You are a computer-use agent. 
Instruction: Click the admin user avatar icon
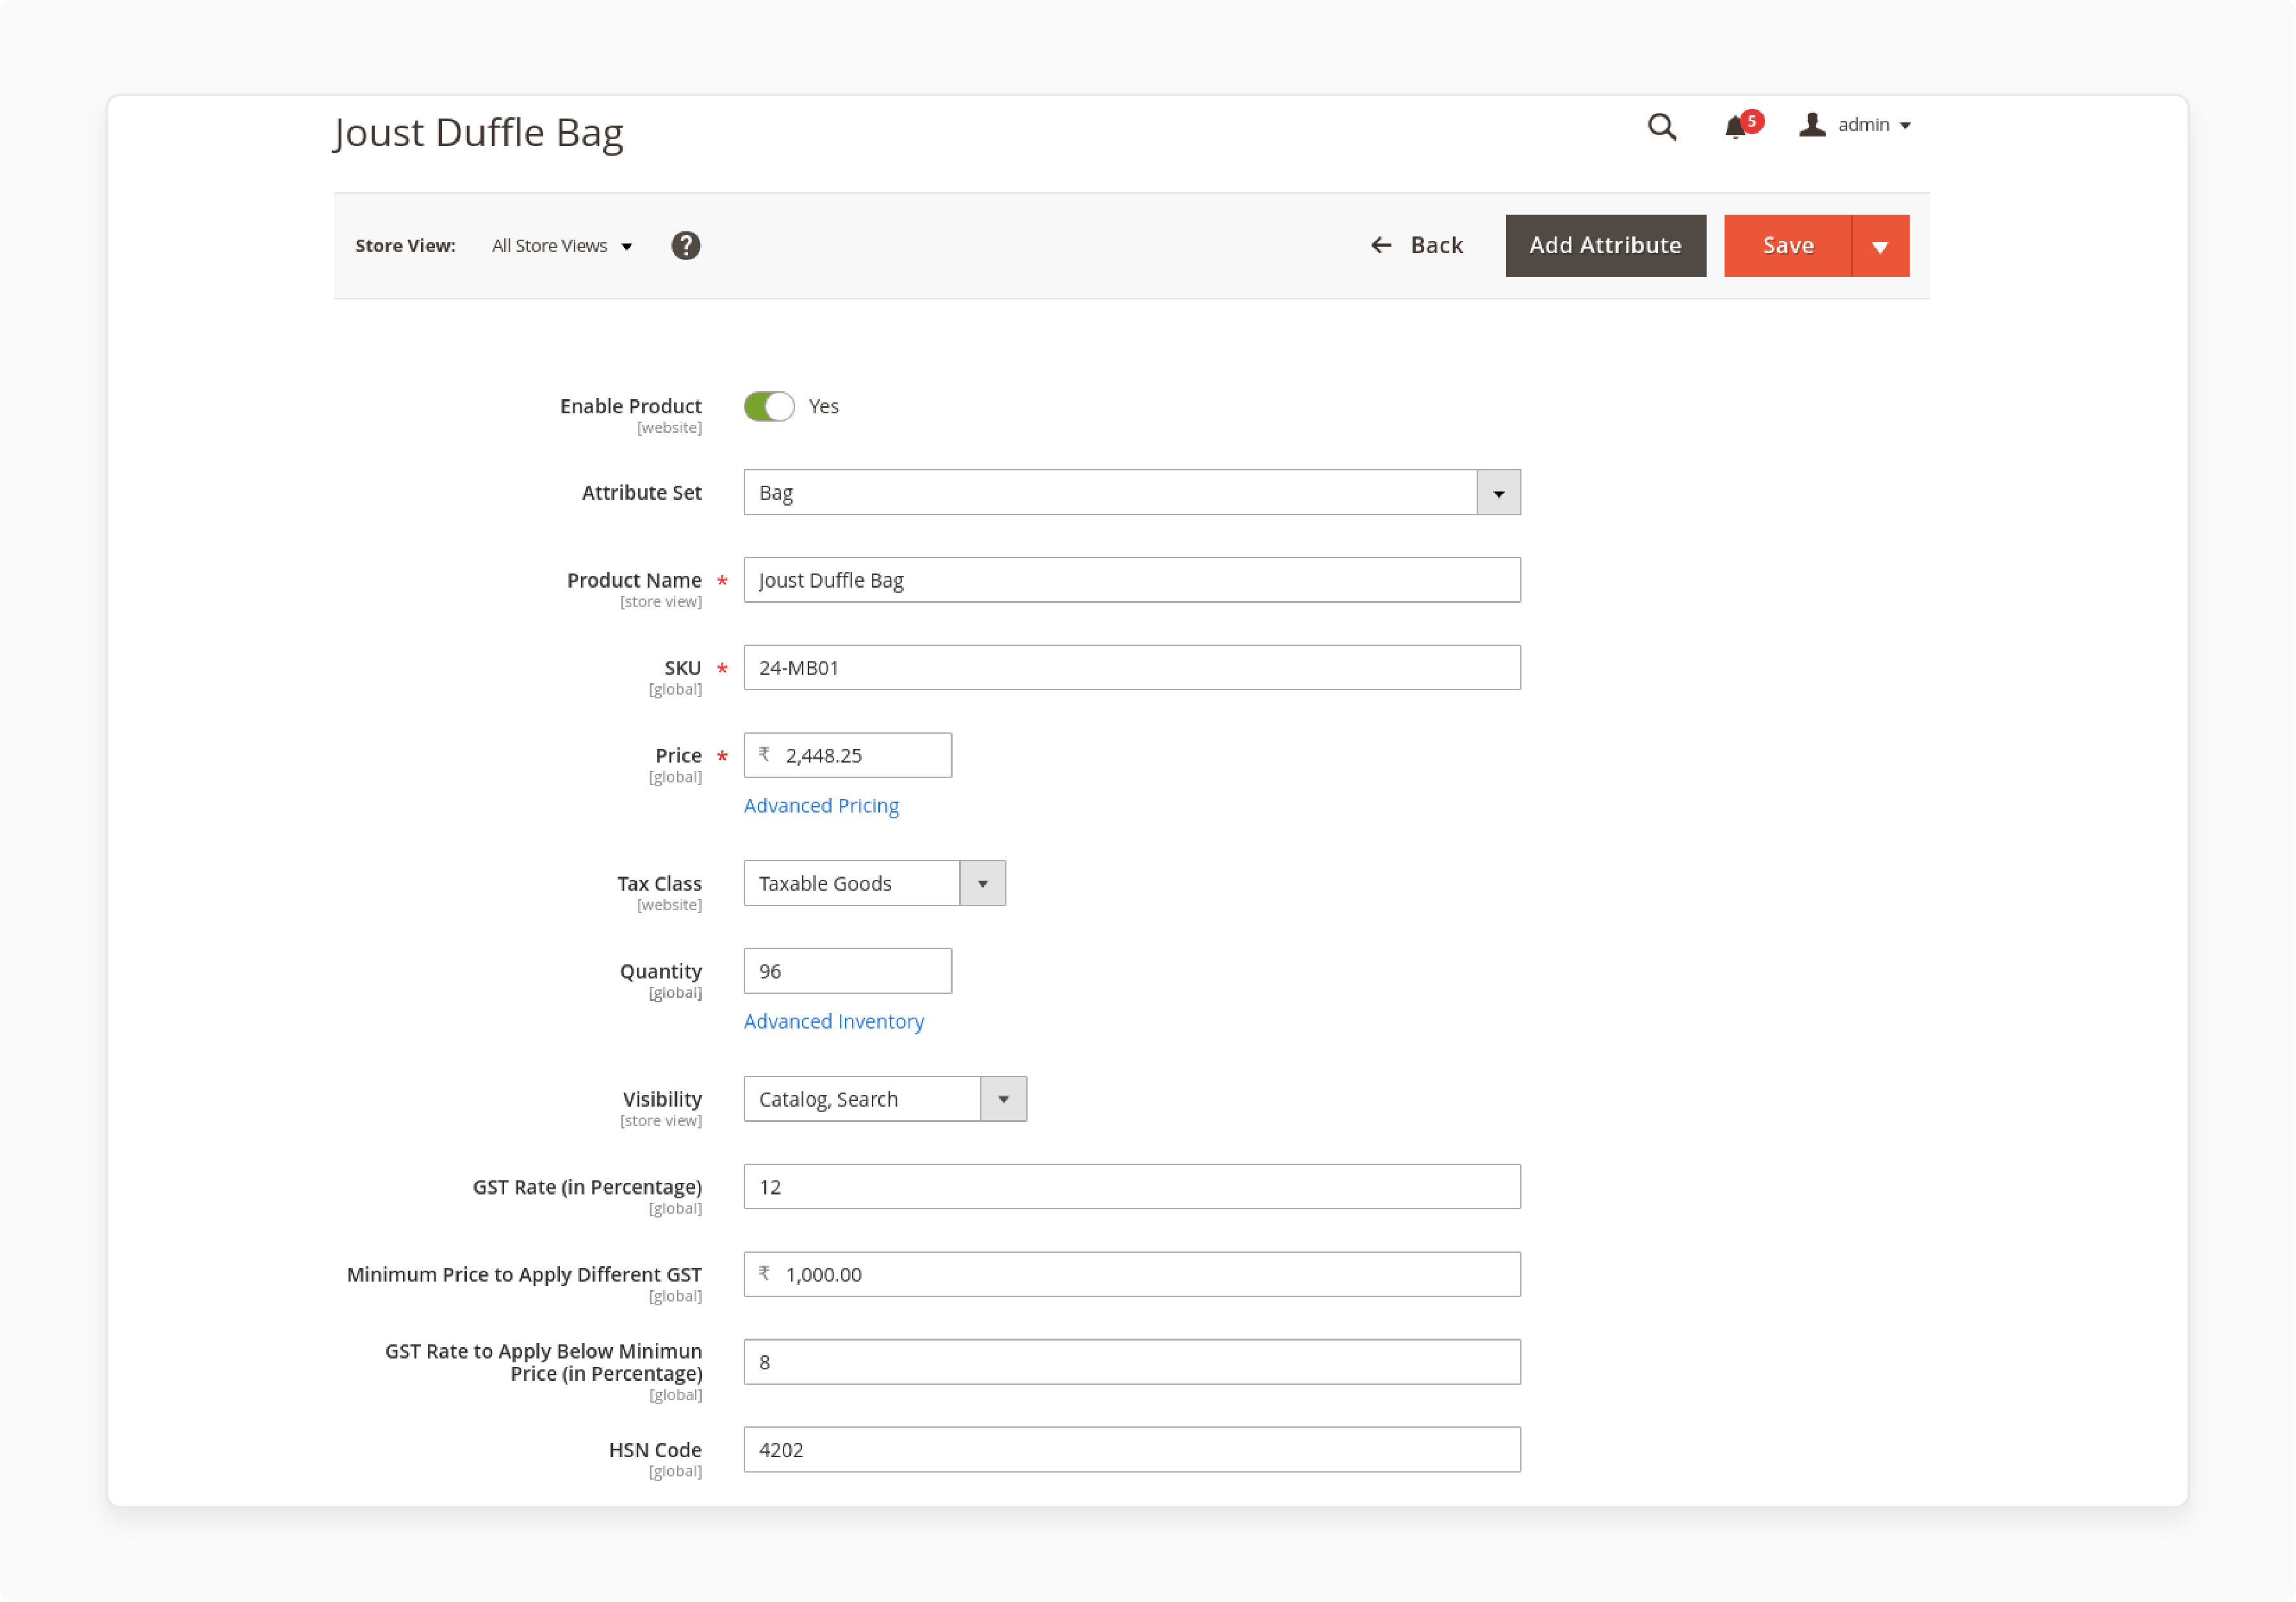(x=1812, y=125)
